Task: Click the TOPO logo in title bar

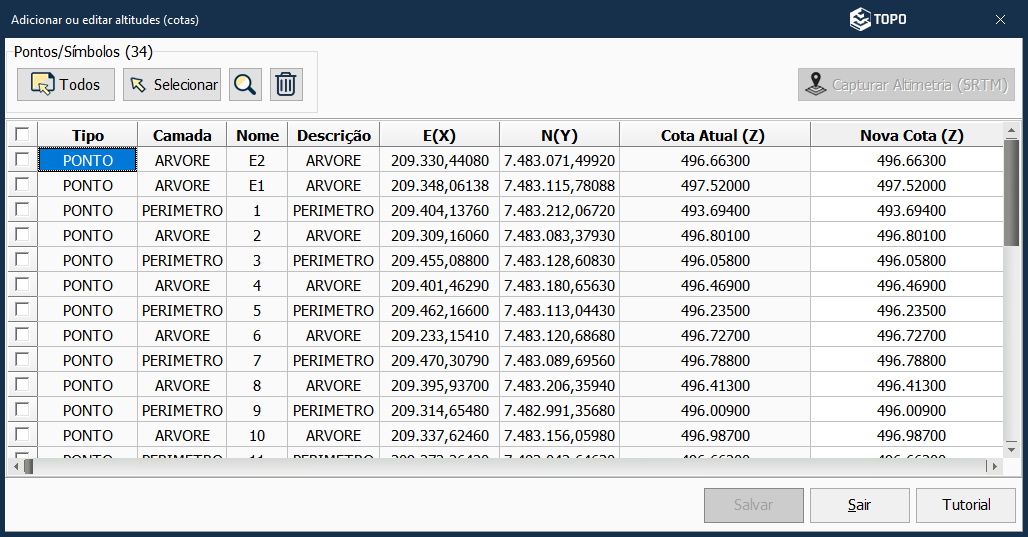Action: click(x=878, y=19)
